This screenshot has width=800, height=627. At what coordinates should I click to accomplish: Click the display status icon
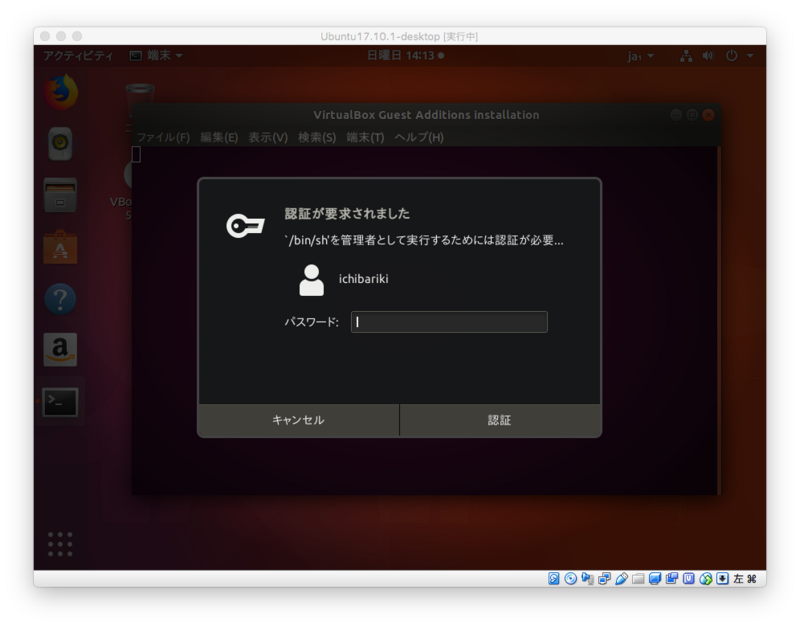(655, 579)
